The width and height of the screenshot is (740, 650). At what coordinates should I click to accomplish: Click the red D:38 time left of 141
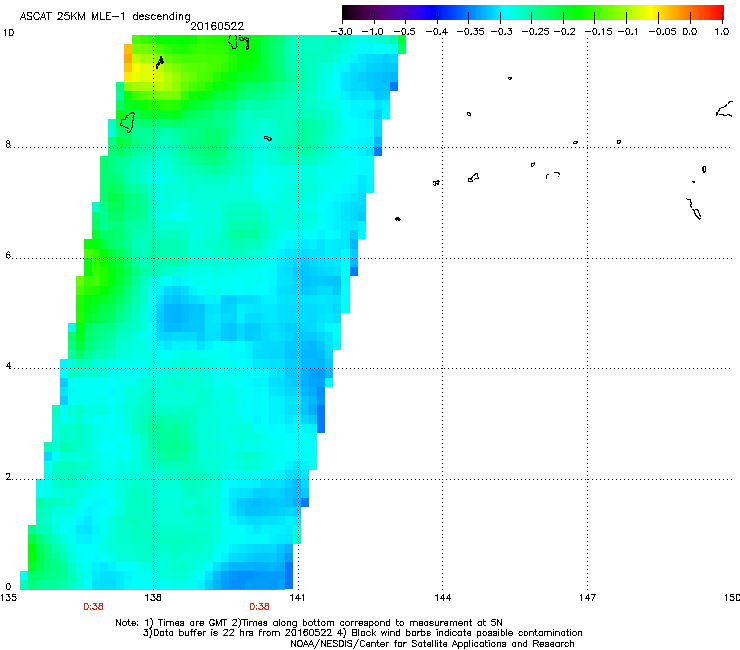[x=259, y=607]
